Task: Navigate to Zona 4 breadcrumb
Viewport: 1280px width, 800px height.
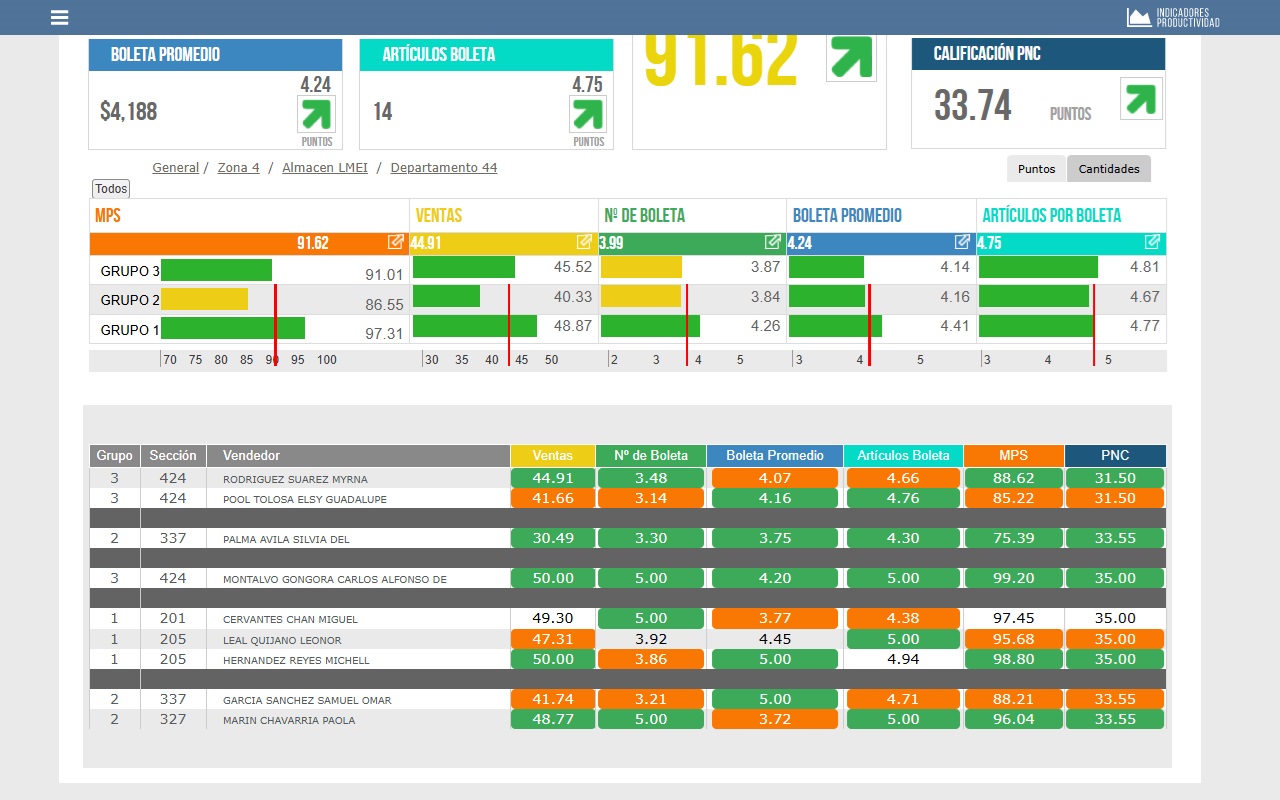Action: point(238,168)
